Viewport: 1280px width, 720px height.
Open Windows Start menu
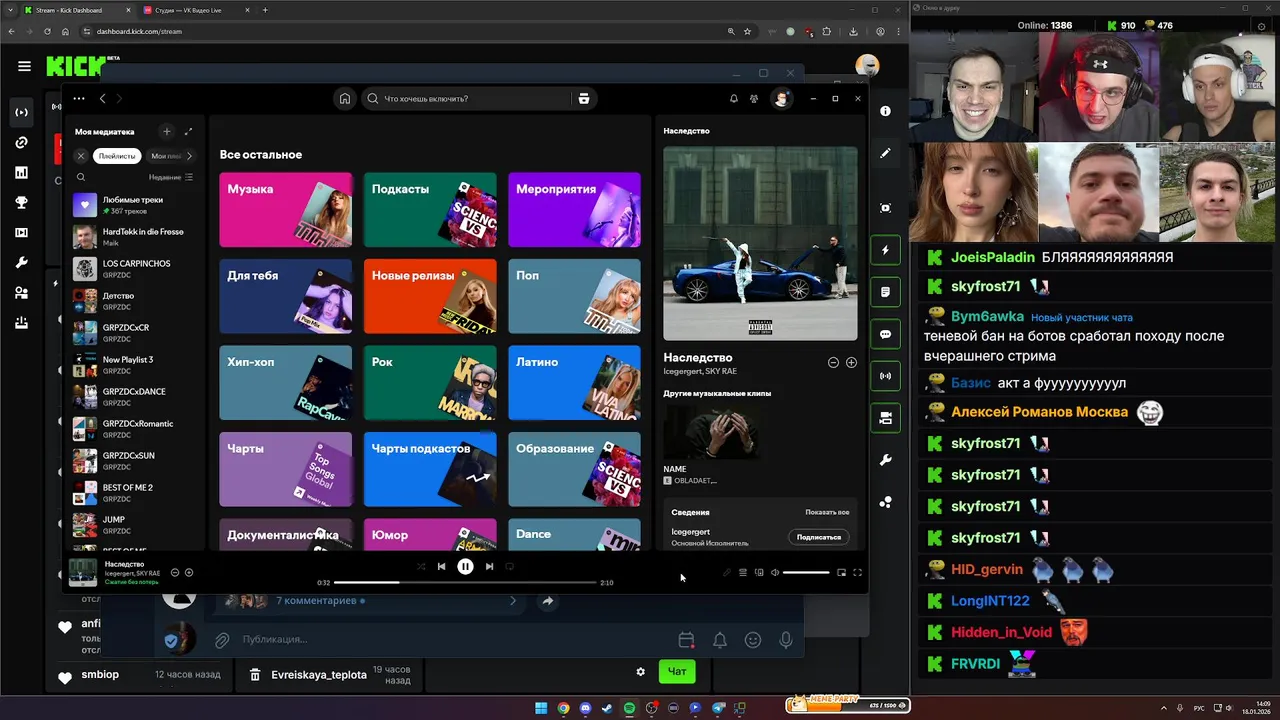click(541, 708)
